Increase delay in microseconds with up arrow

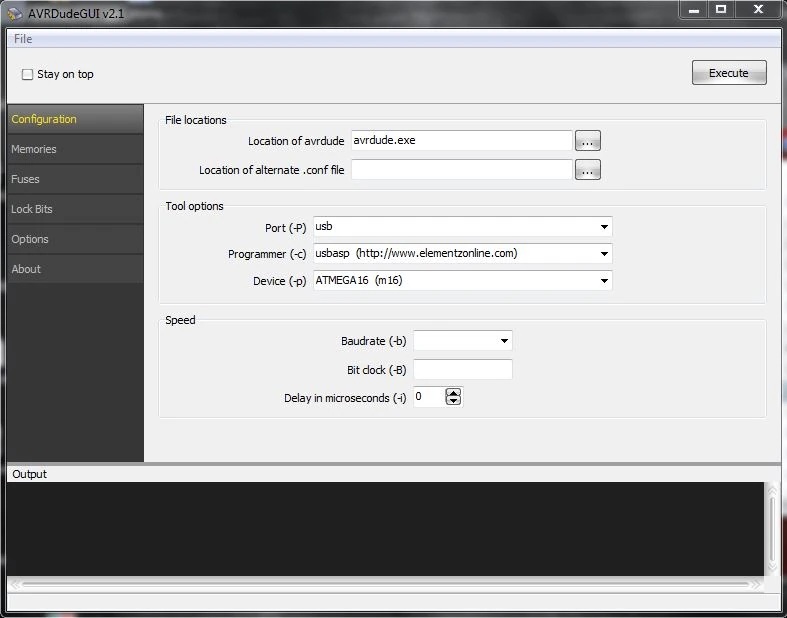click(453, 393)
